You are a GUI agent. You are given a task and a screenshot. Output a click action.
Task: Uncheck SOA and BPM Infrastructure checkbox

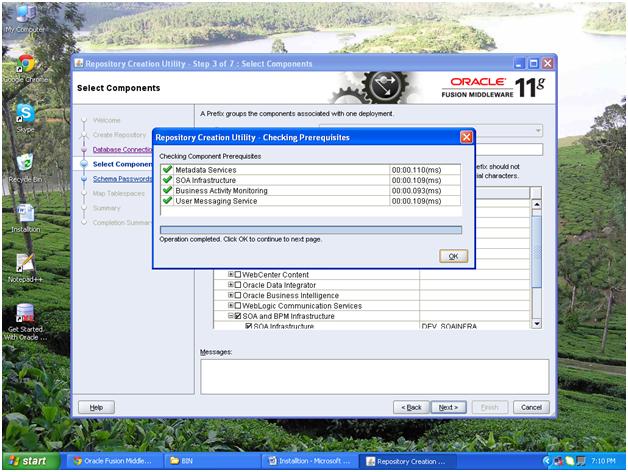238,316
